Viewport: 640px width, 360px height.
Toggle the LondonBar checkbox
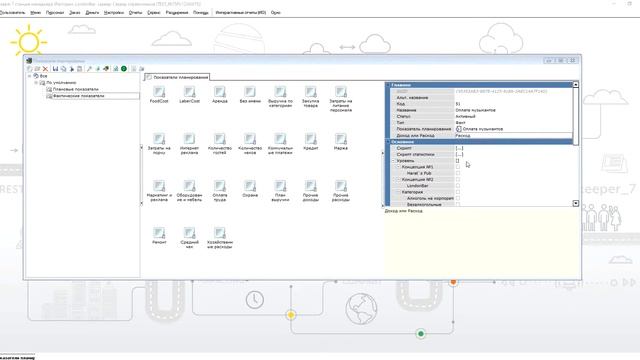tap(458, 186)
